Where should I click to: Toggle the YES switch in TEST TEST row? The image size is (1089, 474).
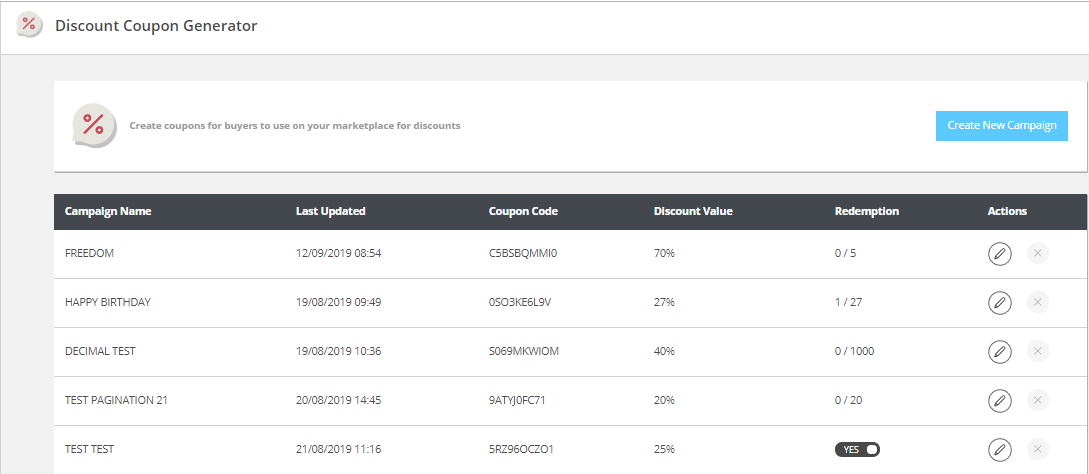point(857,450)
